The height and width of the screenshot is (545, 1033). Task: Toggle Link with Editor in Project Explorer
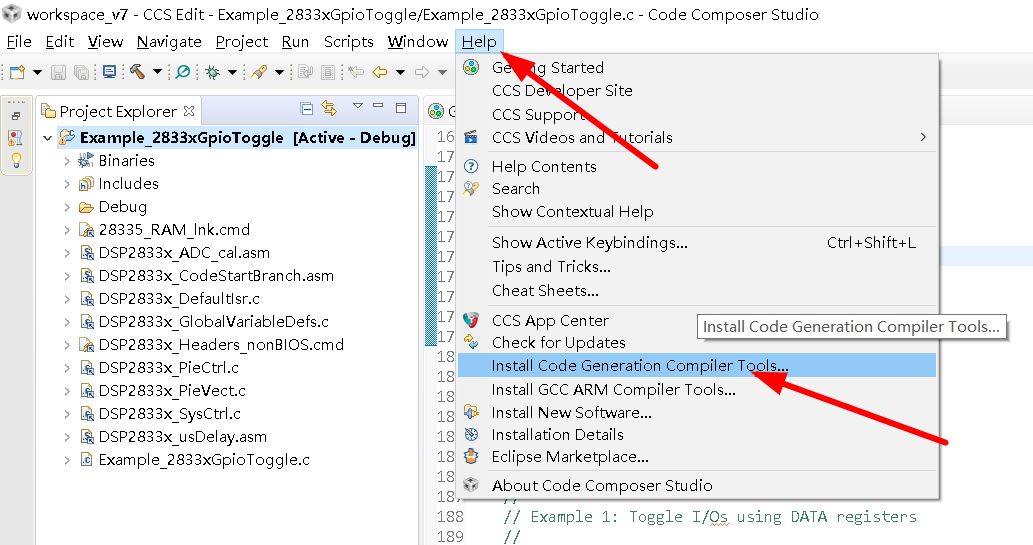click(x=329, y=107)
